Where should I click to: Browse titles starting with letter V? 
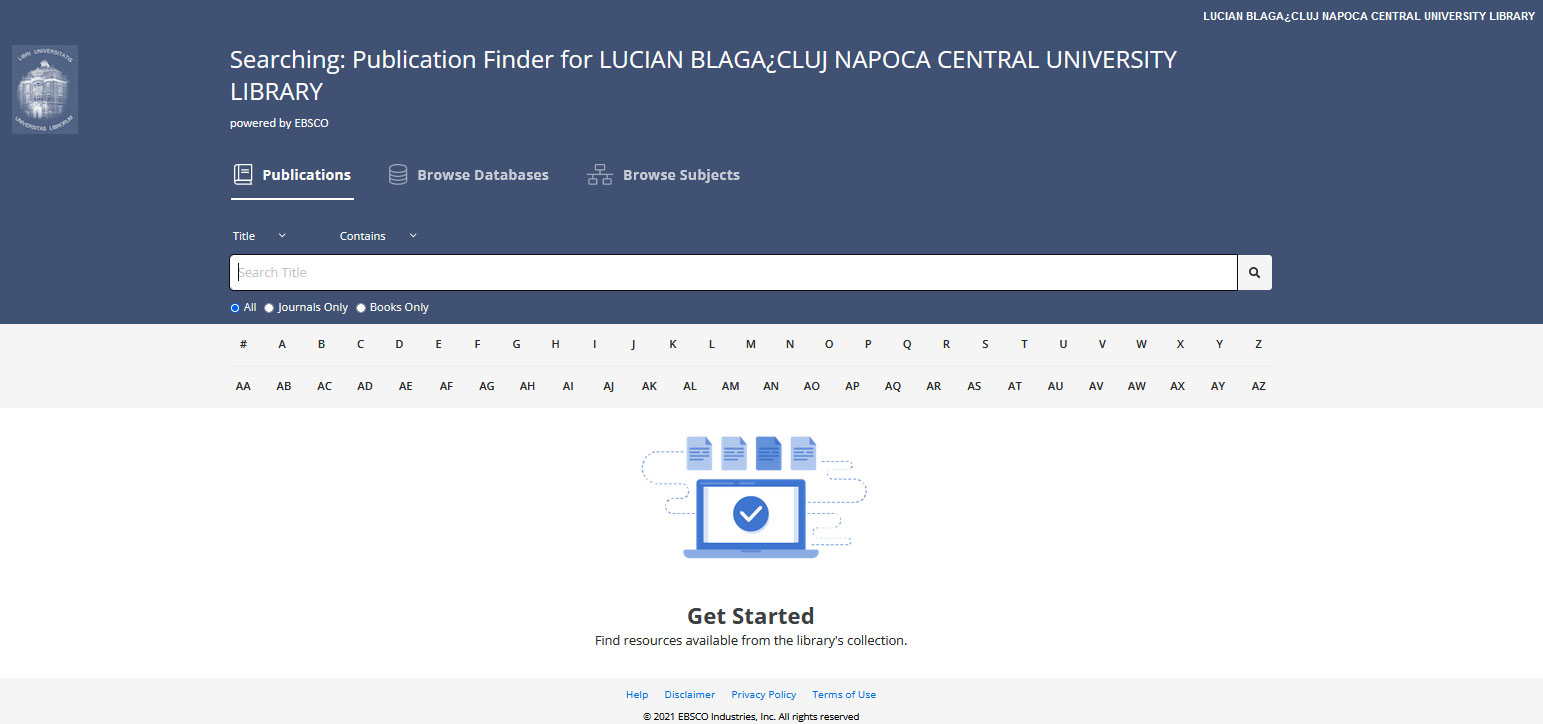tap(1102, 344)
